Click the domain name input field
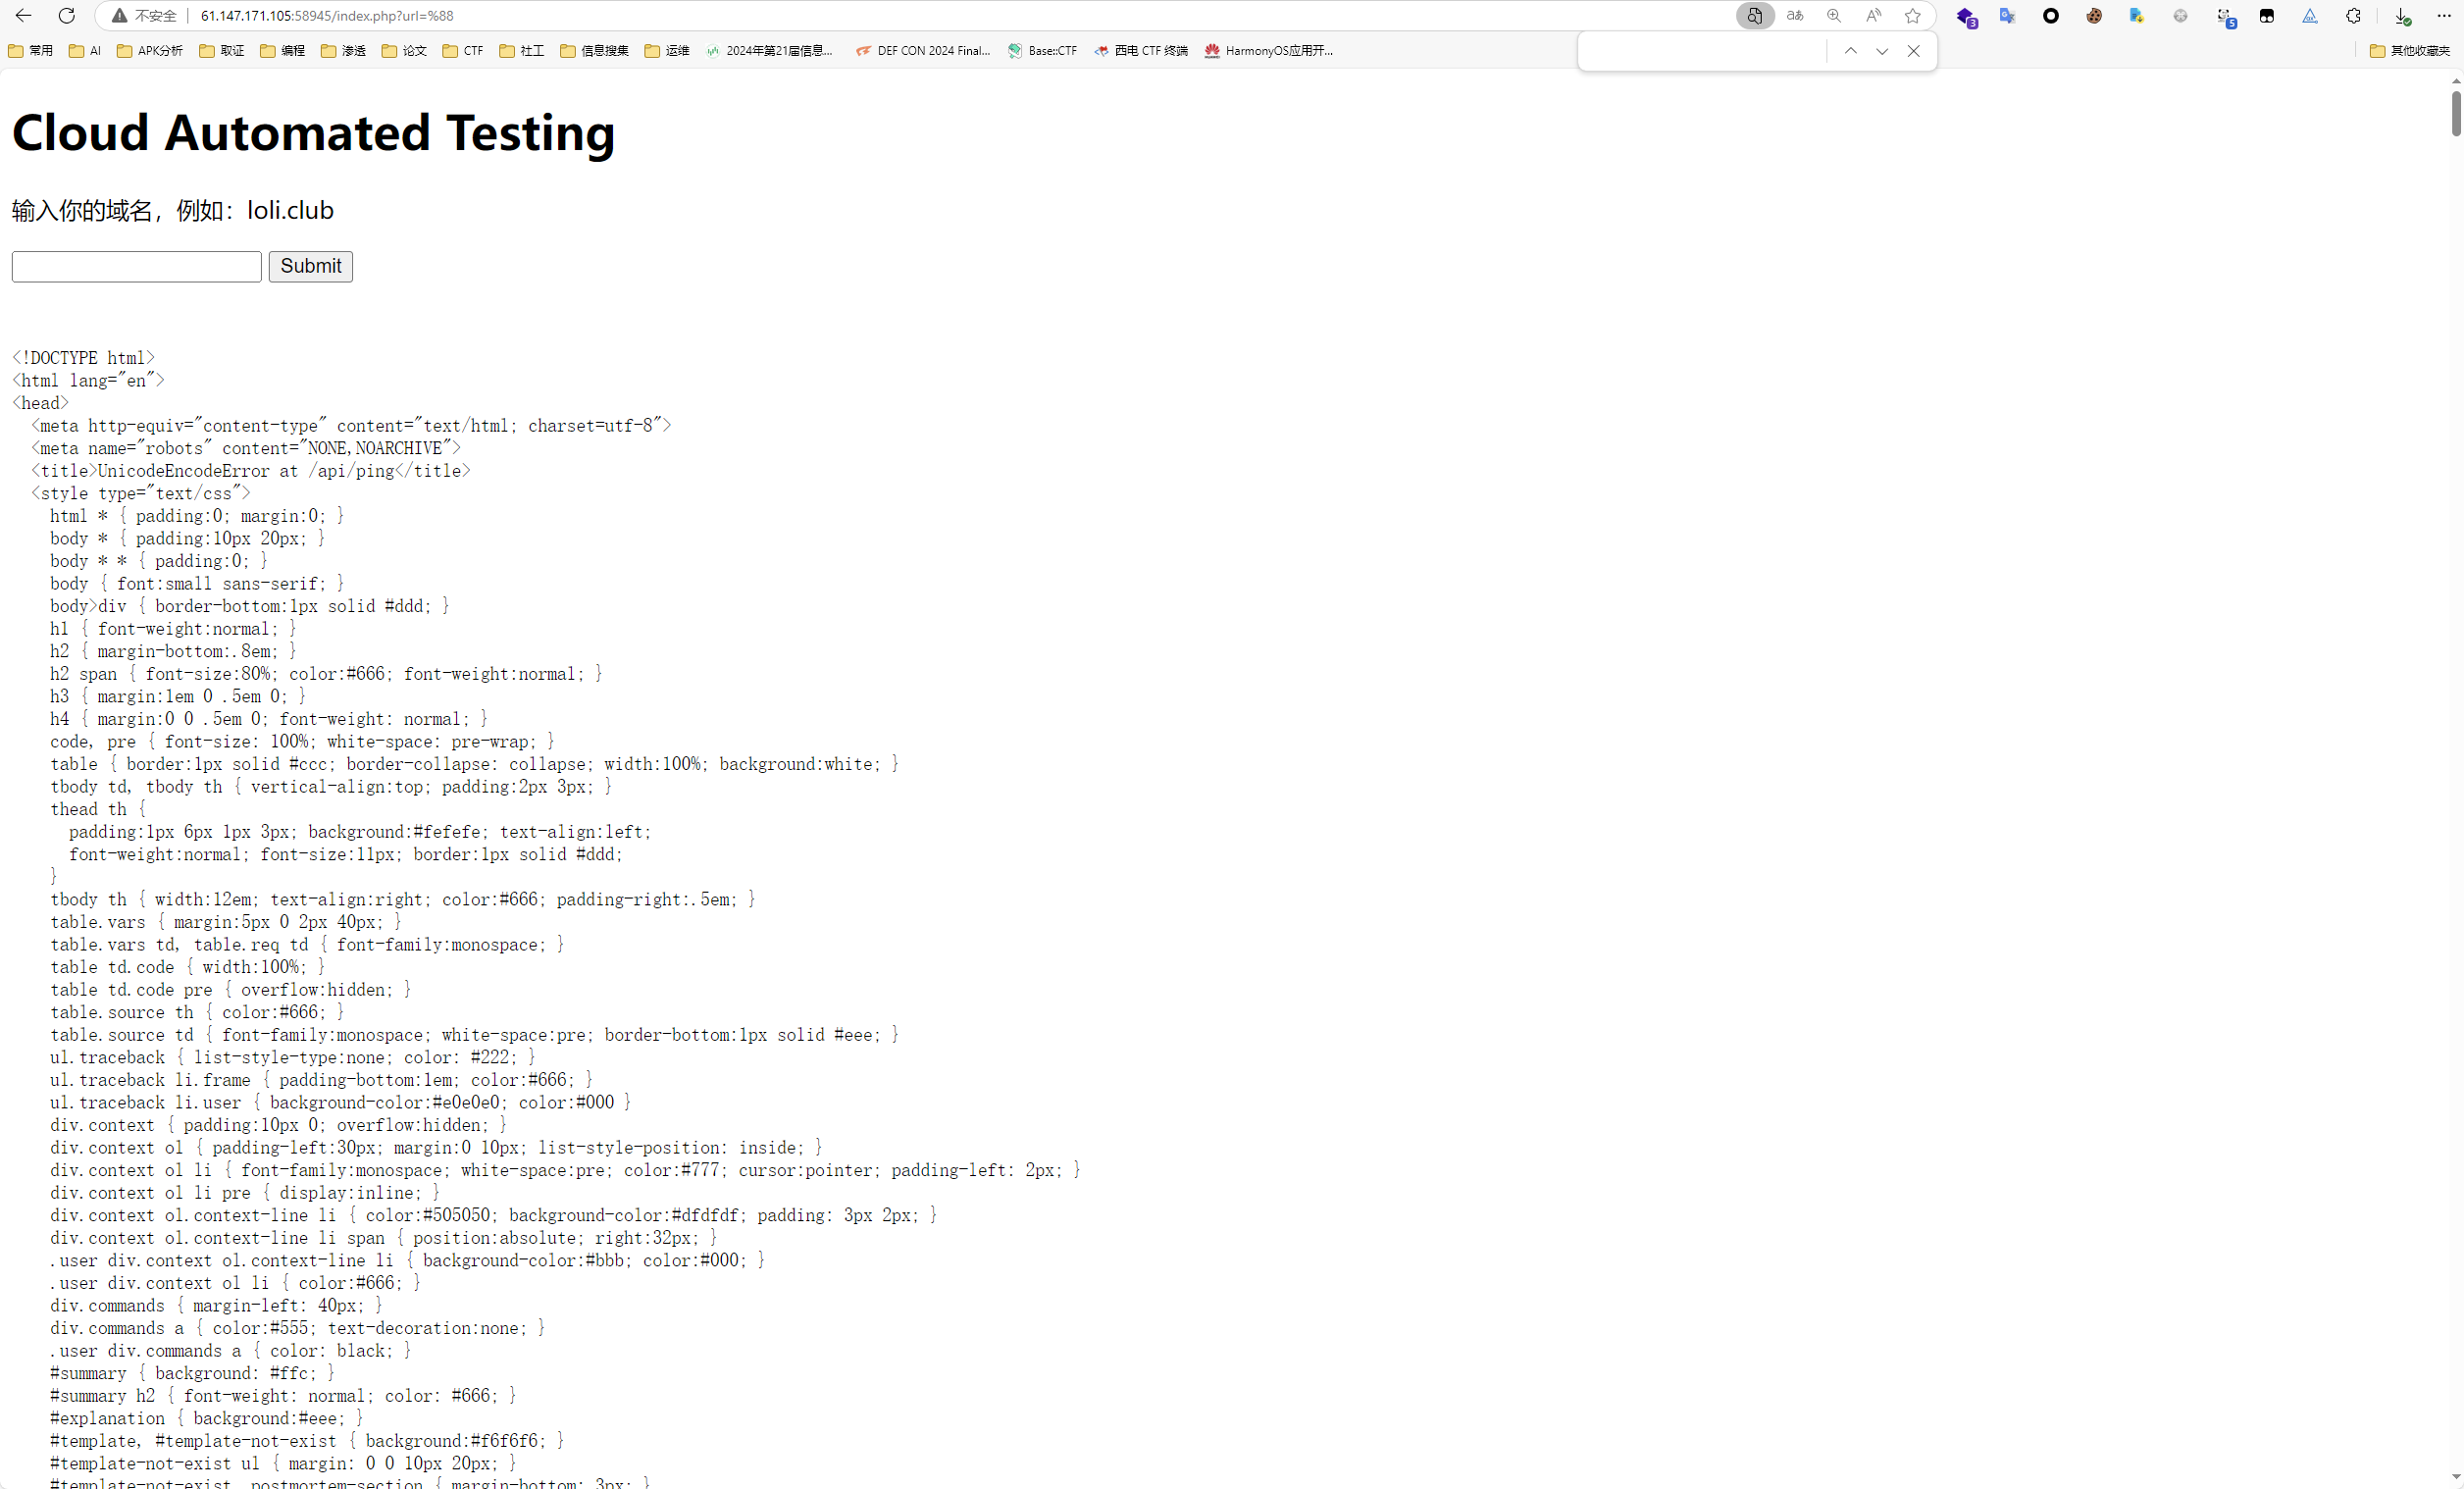This screenshot has height=1489, width=2464. coord(137,266)
